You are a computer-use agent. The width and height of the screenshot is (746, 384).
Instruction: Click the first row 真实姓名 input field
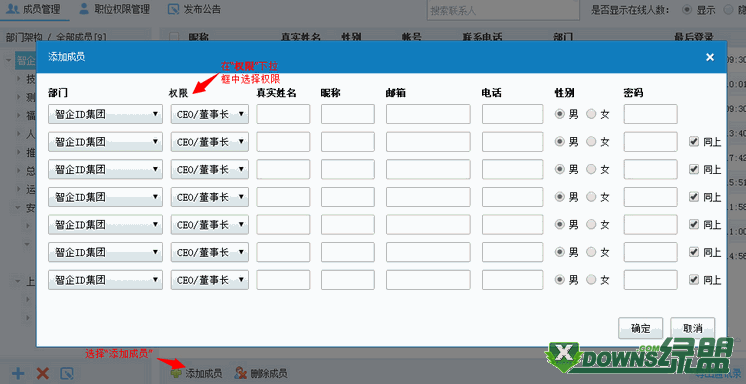(x=283, y=114)
